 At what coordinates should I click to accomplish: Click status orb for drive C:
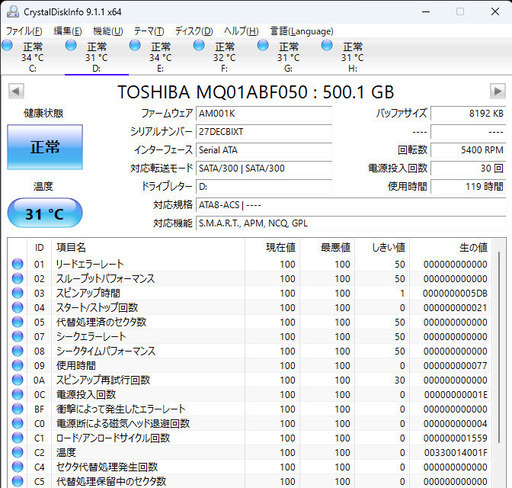[7, 45]
